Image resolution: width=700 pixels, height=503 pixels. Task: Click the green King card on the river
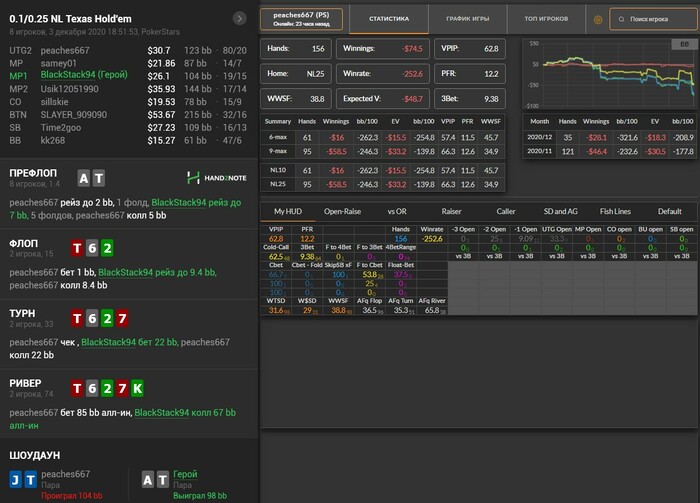click(x=138, y=388)
